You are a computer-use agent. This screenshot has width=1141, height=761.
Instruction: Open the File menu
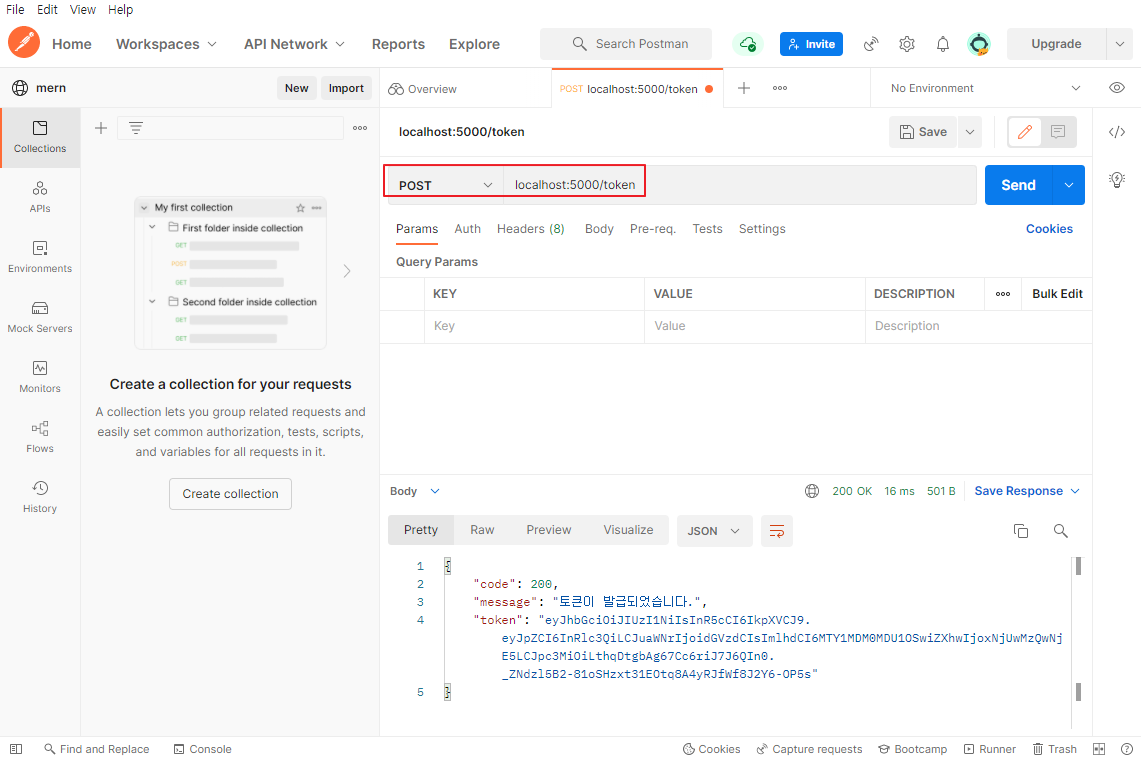(15, 9)
